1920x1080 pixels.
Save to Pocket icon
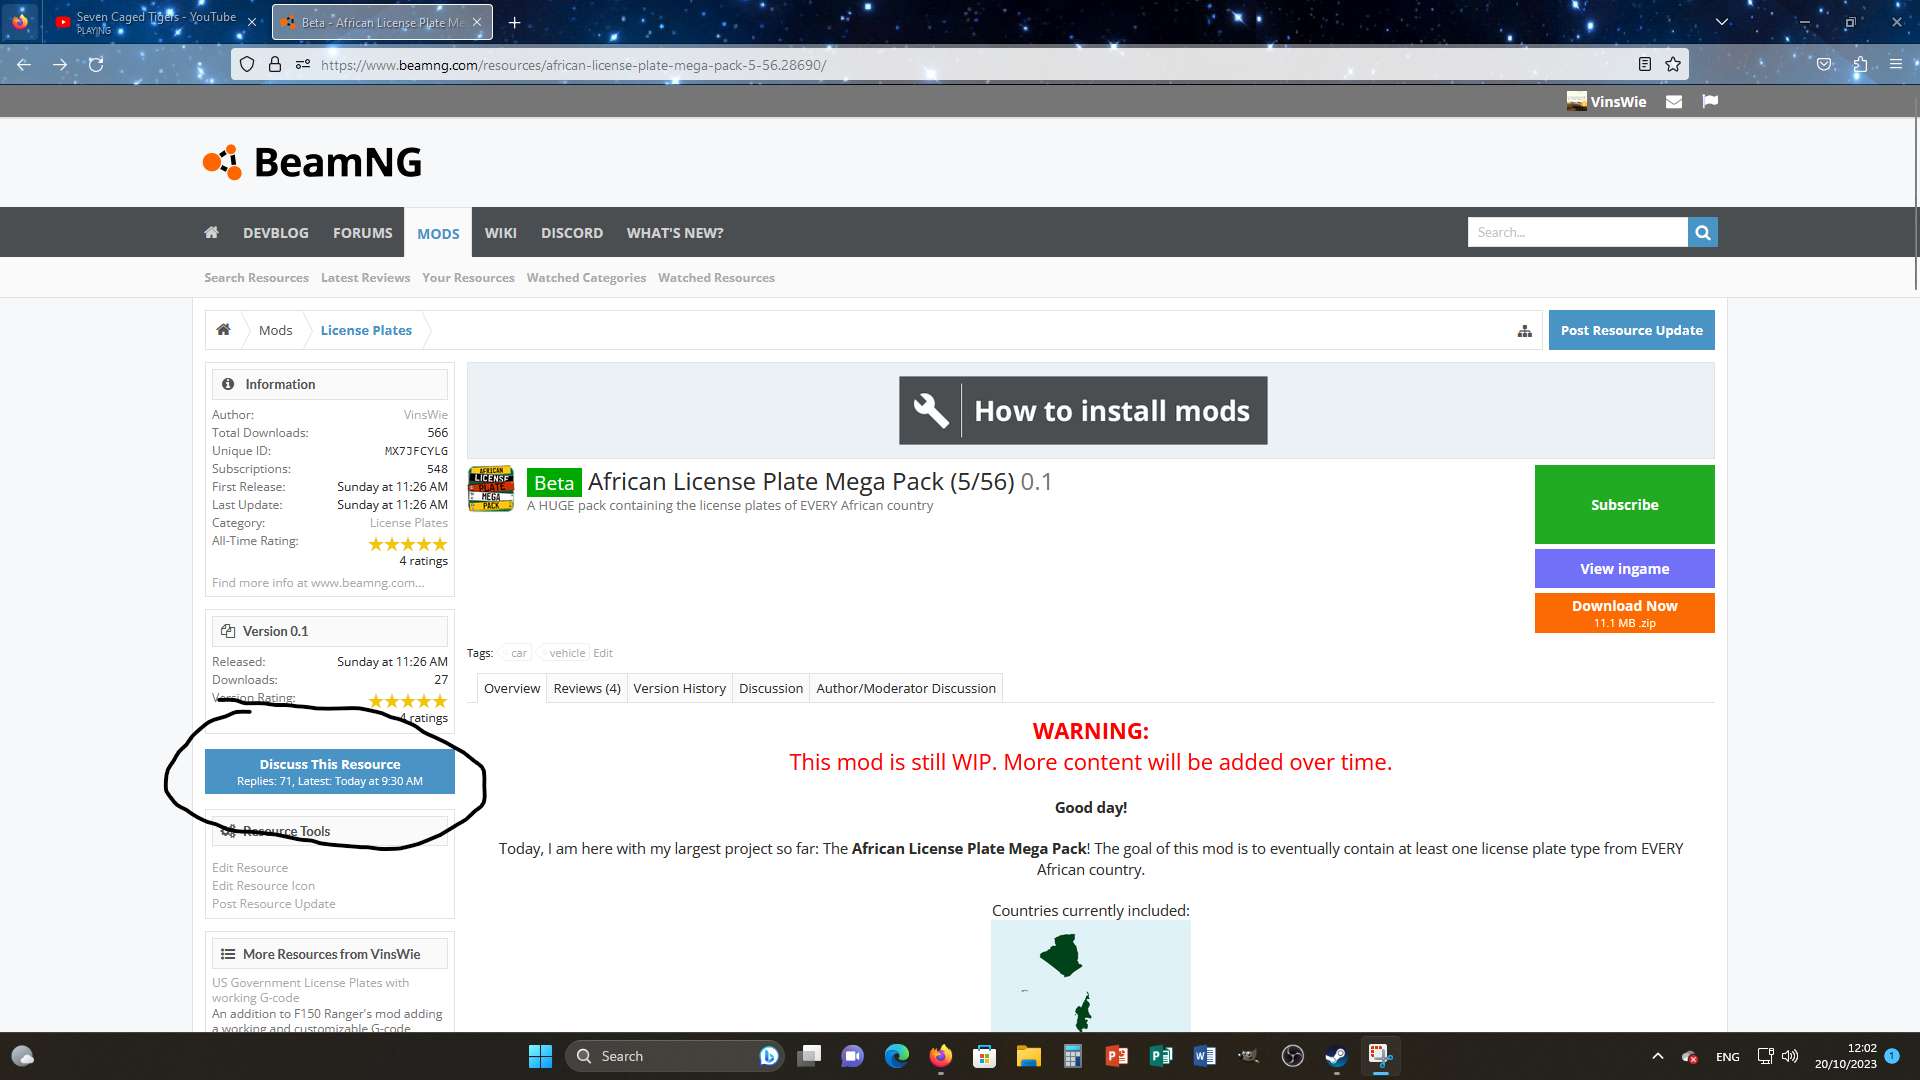(x=1824, y=64)
